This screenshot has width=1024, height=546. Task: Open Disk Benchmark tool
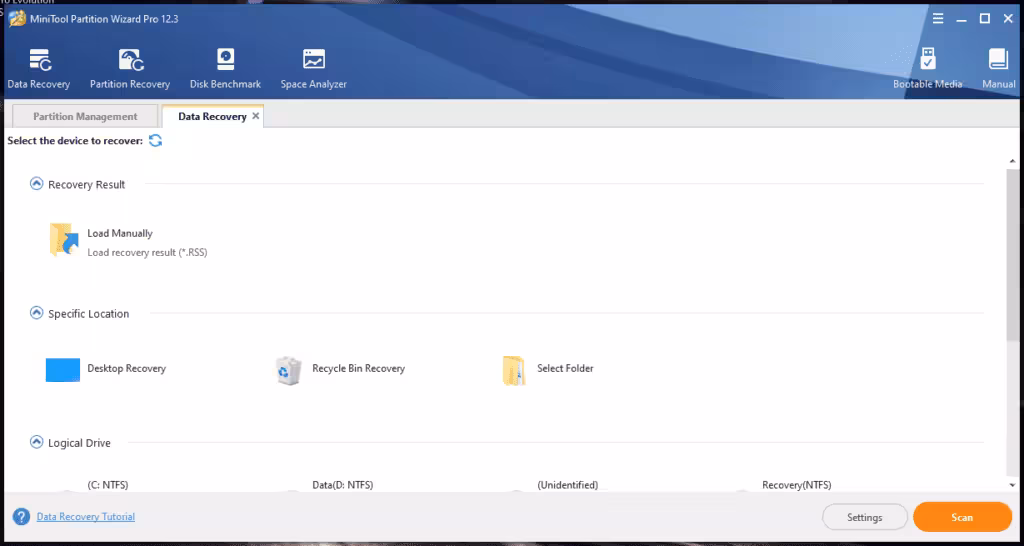tap(225, 69)
